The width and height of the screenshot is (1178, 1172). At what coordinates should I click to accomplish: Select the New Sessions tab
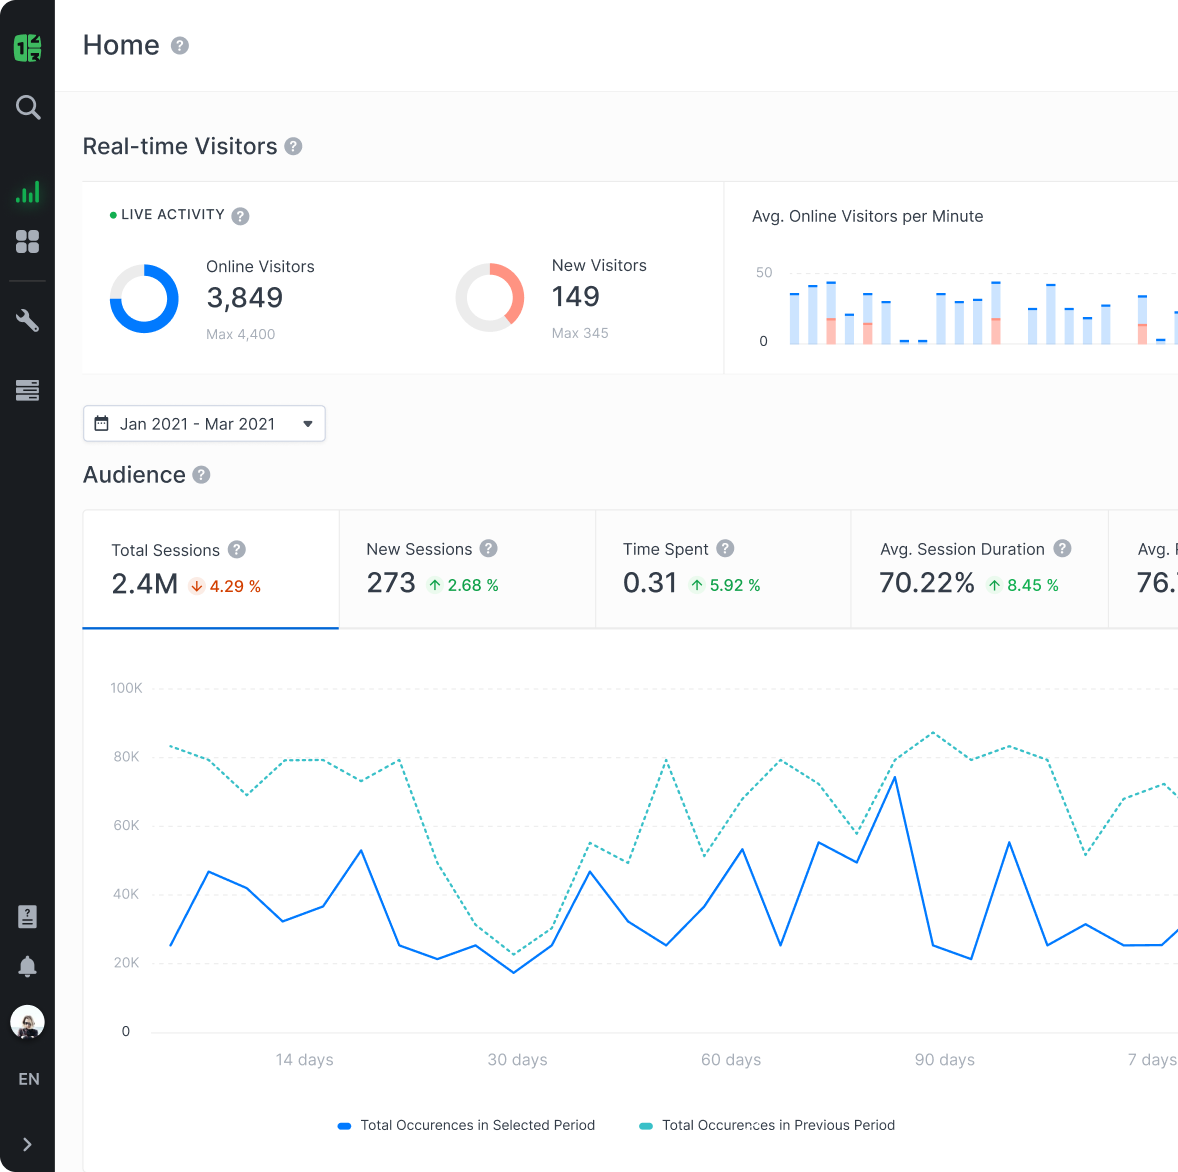(467, 569)
